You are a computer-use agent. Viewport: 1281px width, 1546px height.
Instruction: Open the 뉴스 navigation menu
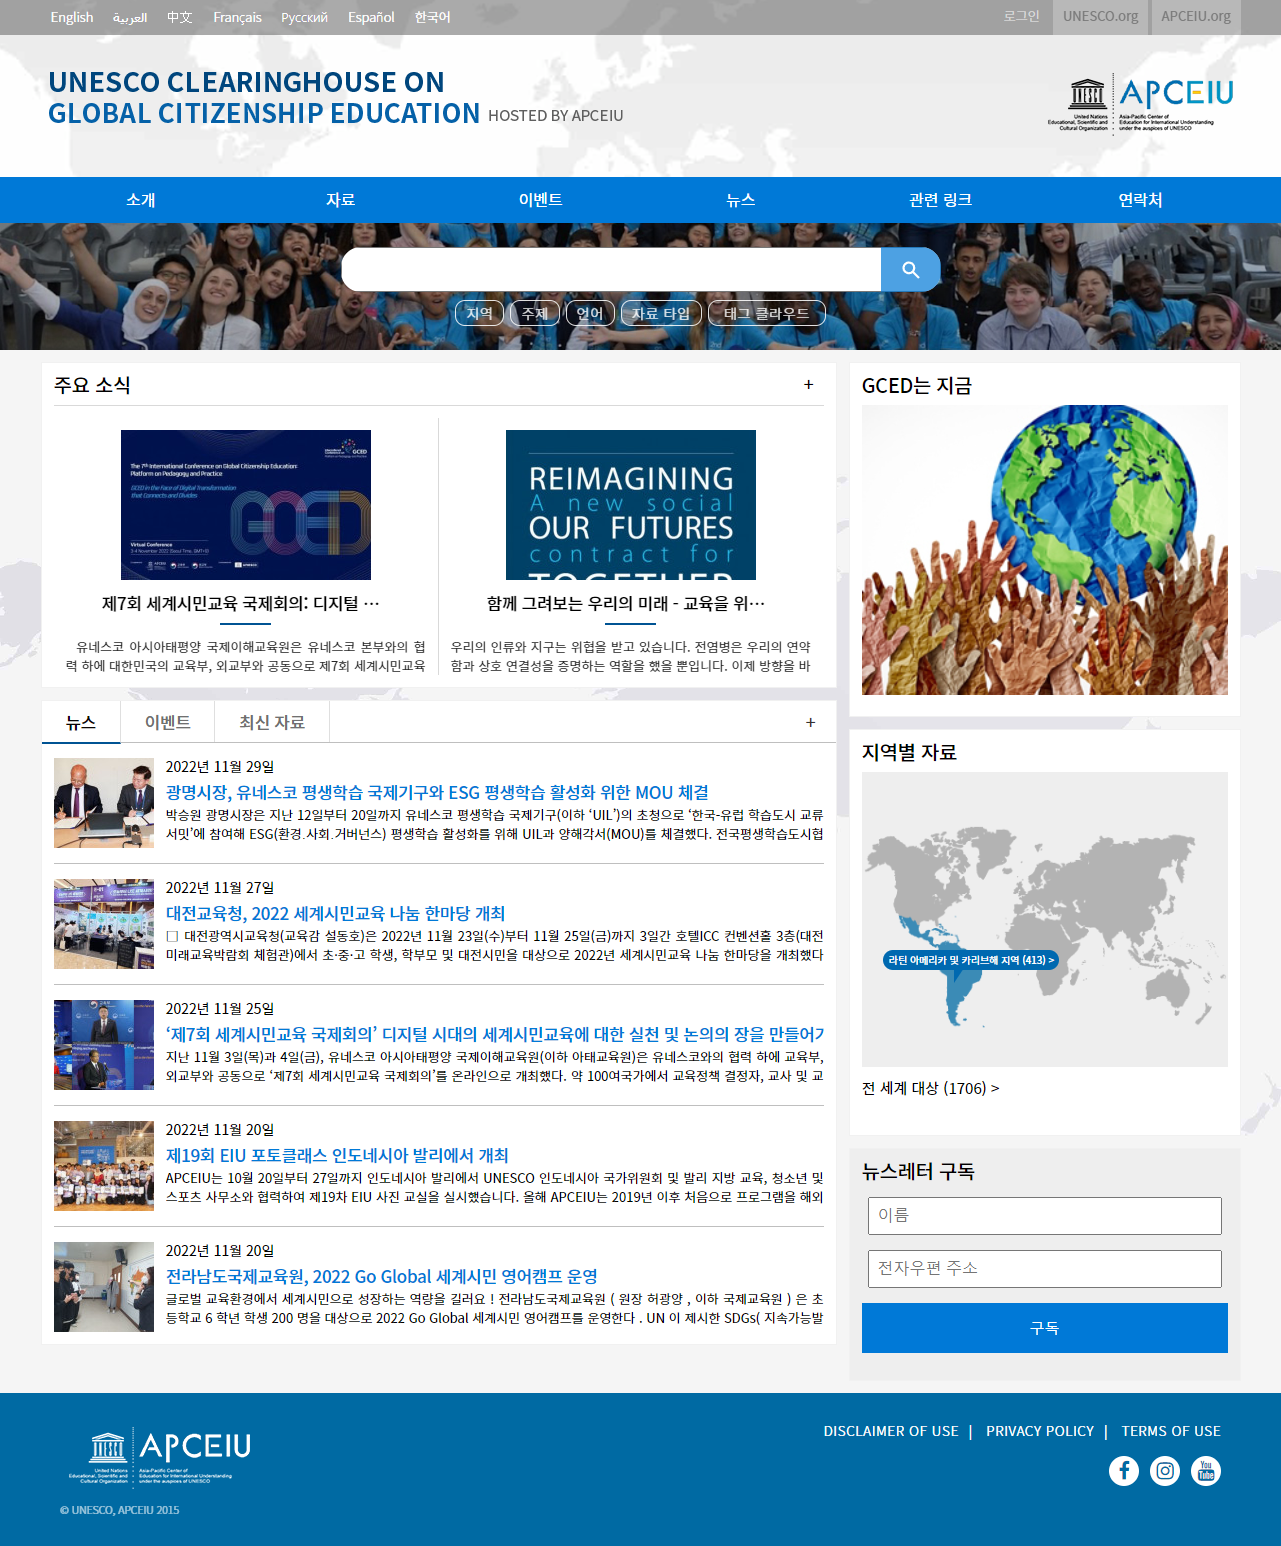pyautogui.click(x=741, y=200)
